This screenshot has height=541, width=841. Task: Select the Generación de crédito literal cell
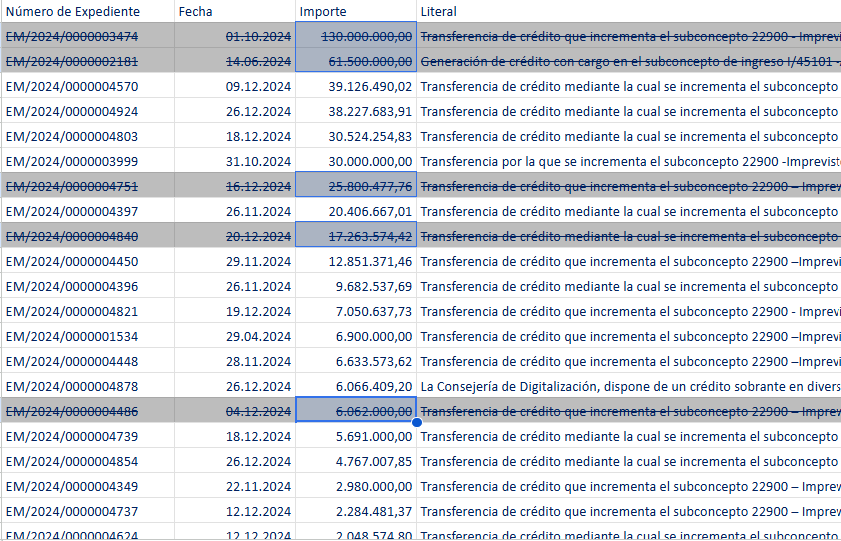point(629,62)
